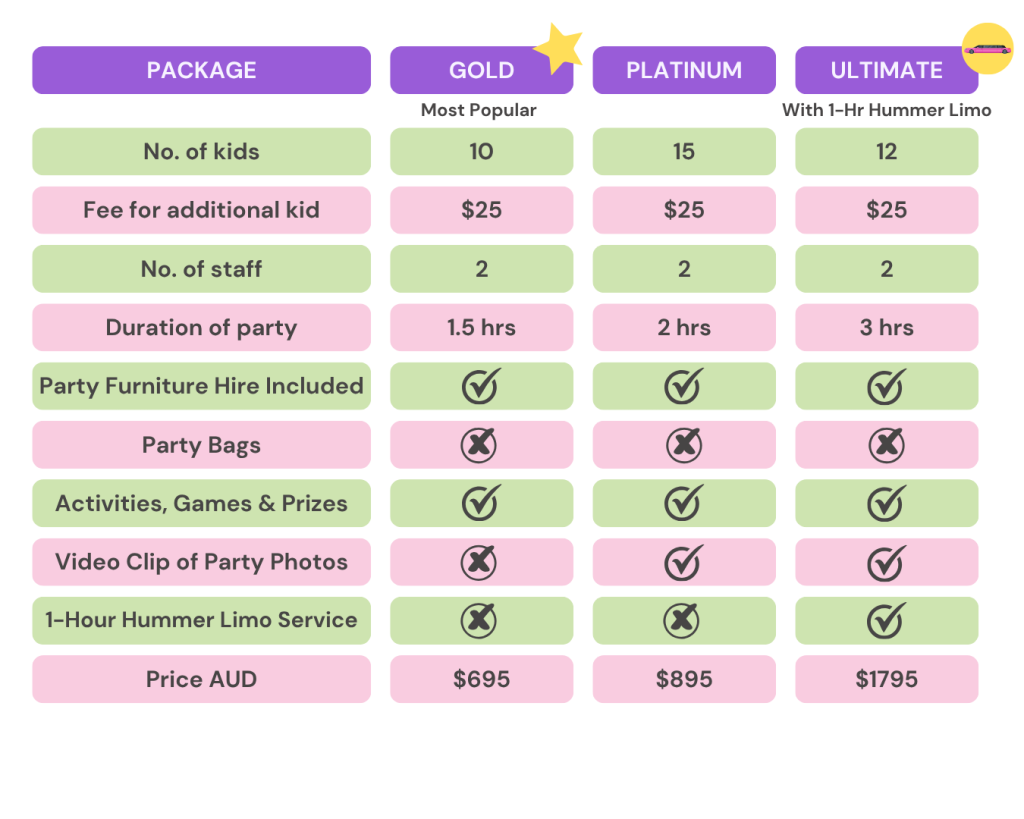Click Platinum's Party Furniture Hire checkmark

coord(684,386)
